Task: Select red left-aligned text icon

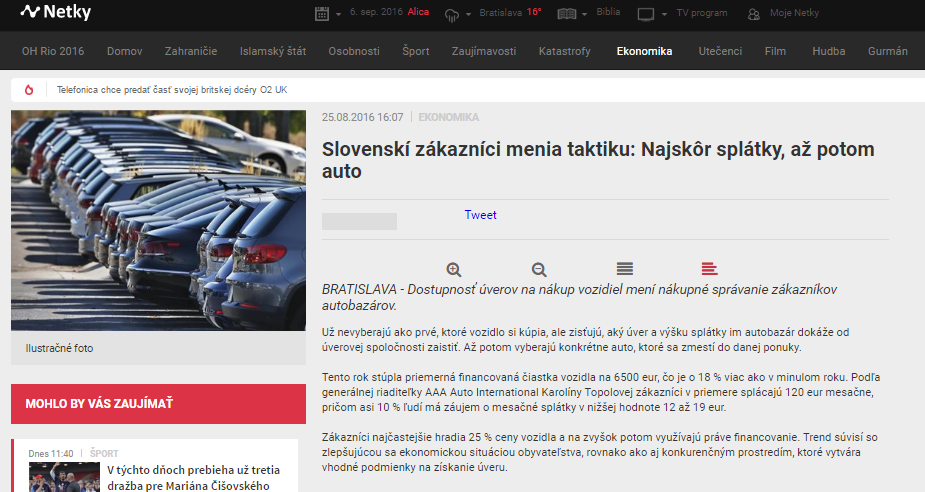Action: pyautogui.click(x=710, y=269)
